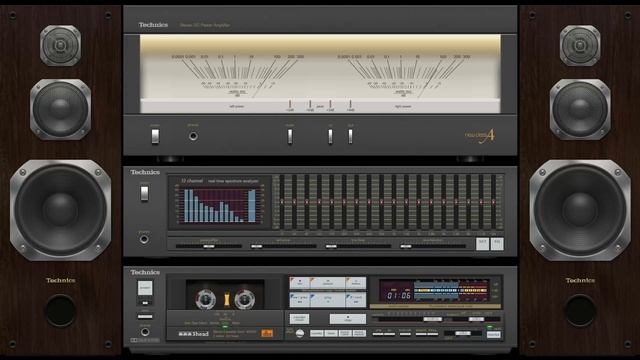This screenshot has width=640, height=360.
Task: Click the bottom-row slider on the deck
Action: 463,333
